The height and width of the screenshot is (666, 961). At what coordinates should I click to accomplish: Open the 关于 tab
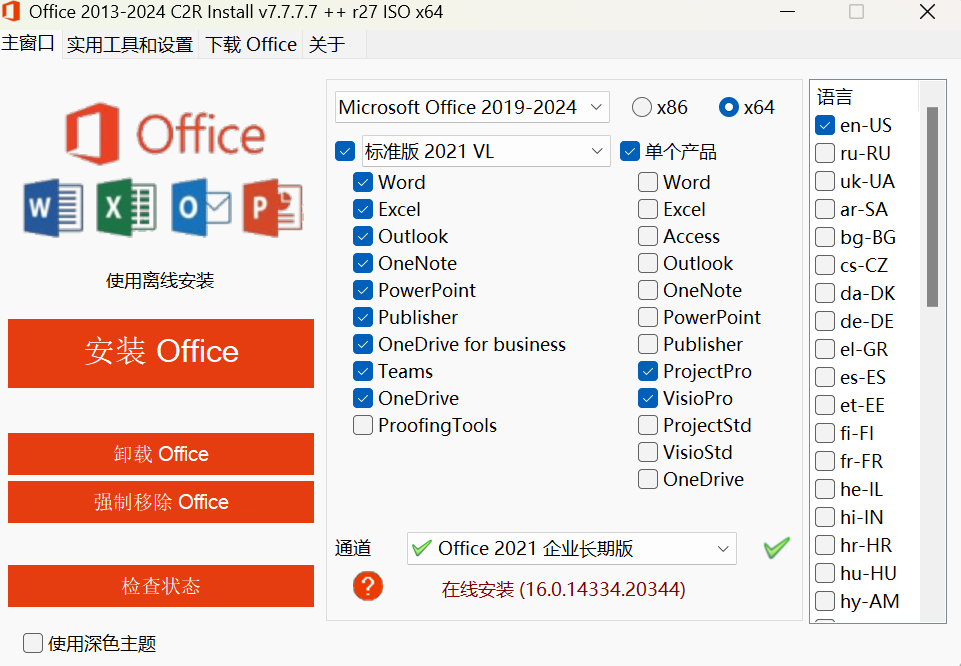pos(327,44)
